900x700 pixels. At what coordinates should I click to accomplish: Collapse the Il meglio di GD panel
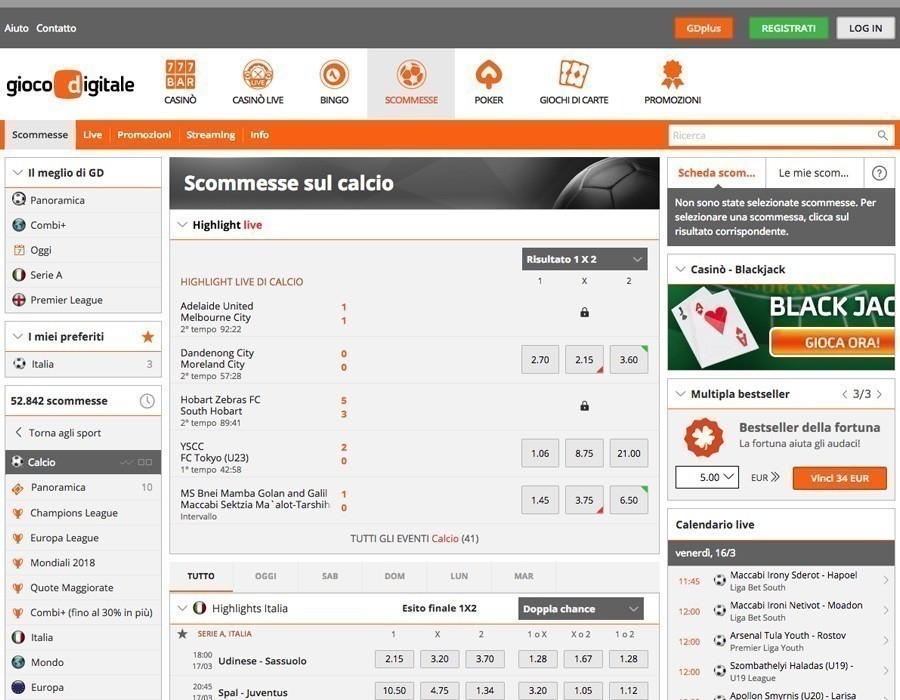point(18,173)
